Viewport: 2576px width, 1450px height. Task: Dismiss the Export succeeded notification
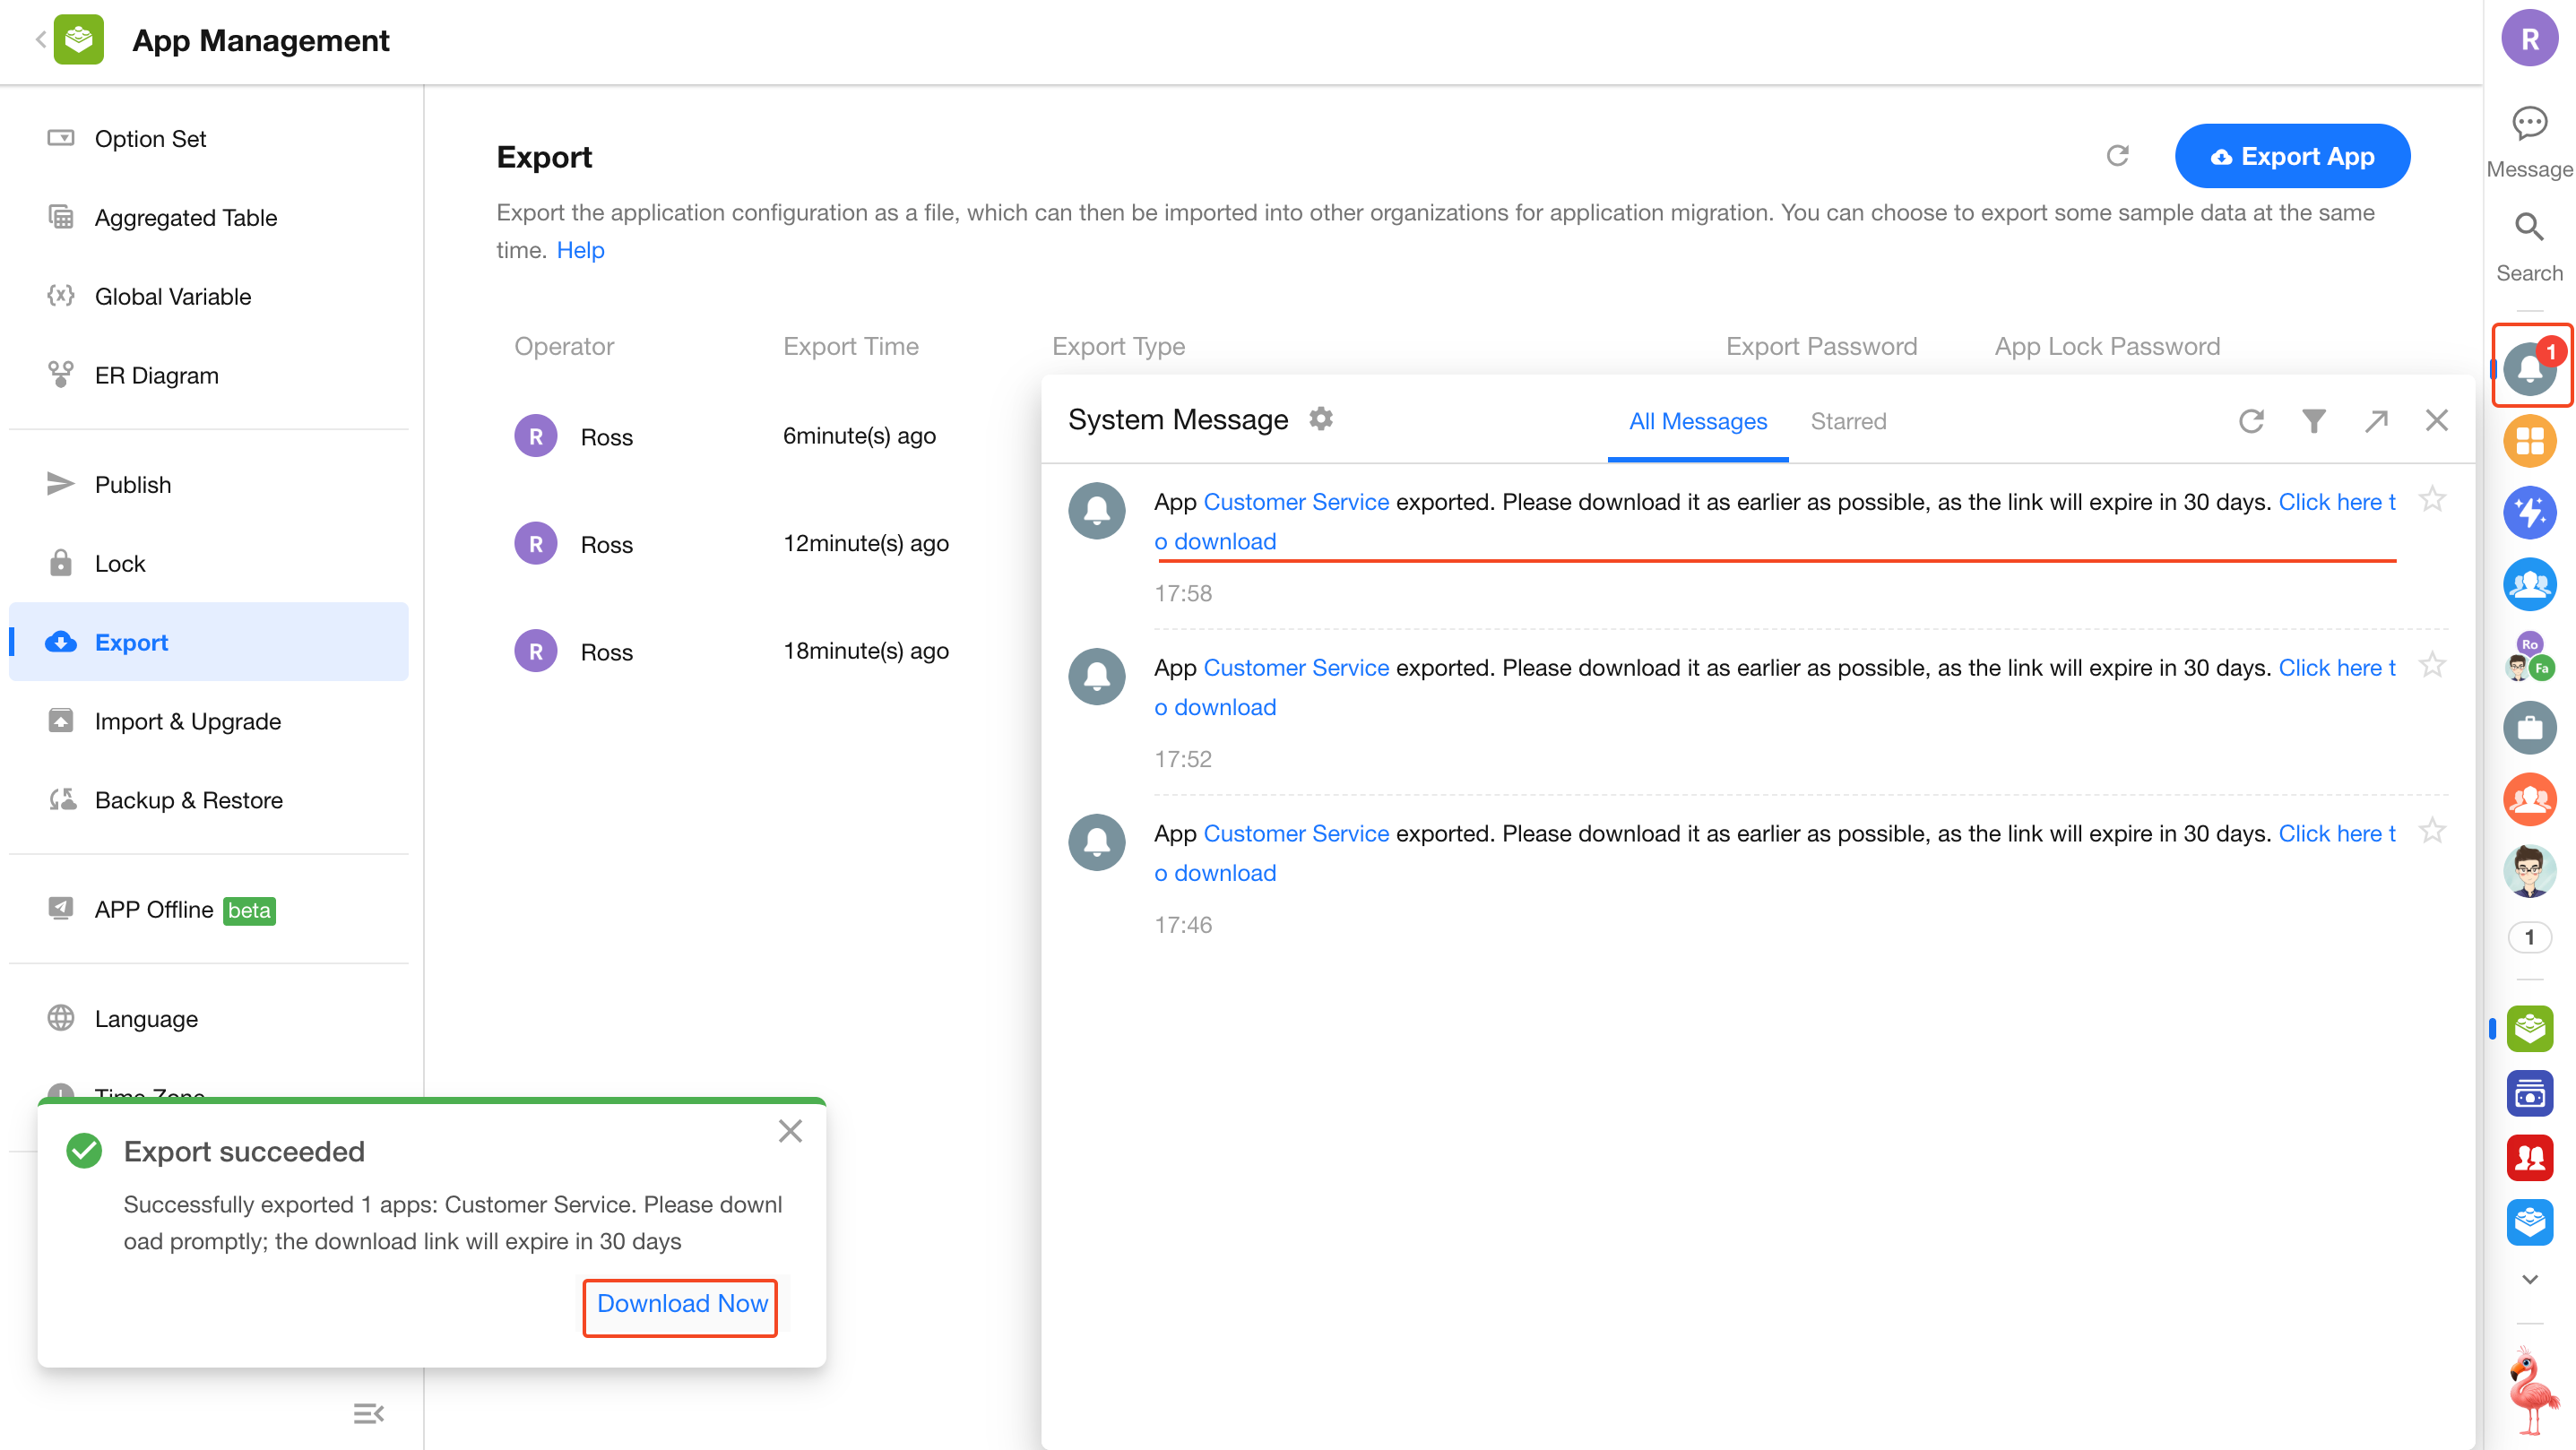pos(790,1131)
